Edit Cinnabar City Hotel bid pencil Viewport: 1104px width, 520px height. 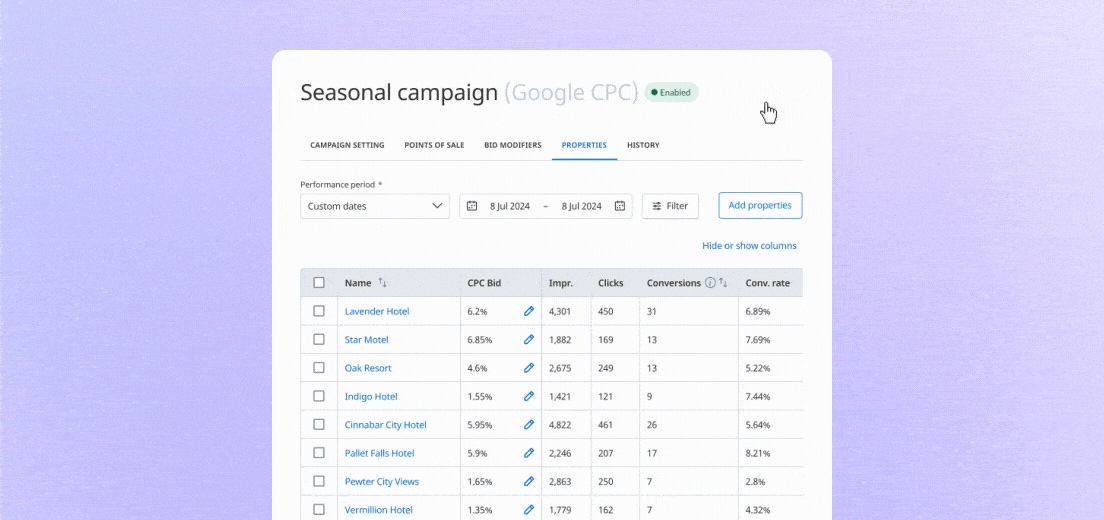pos(529,425)
